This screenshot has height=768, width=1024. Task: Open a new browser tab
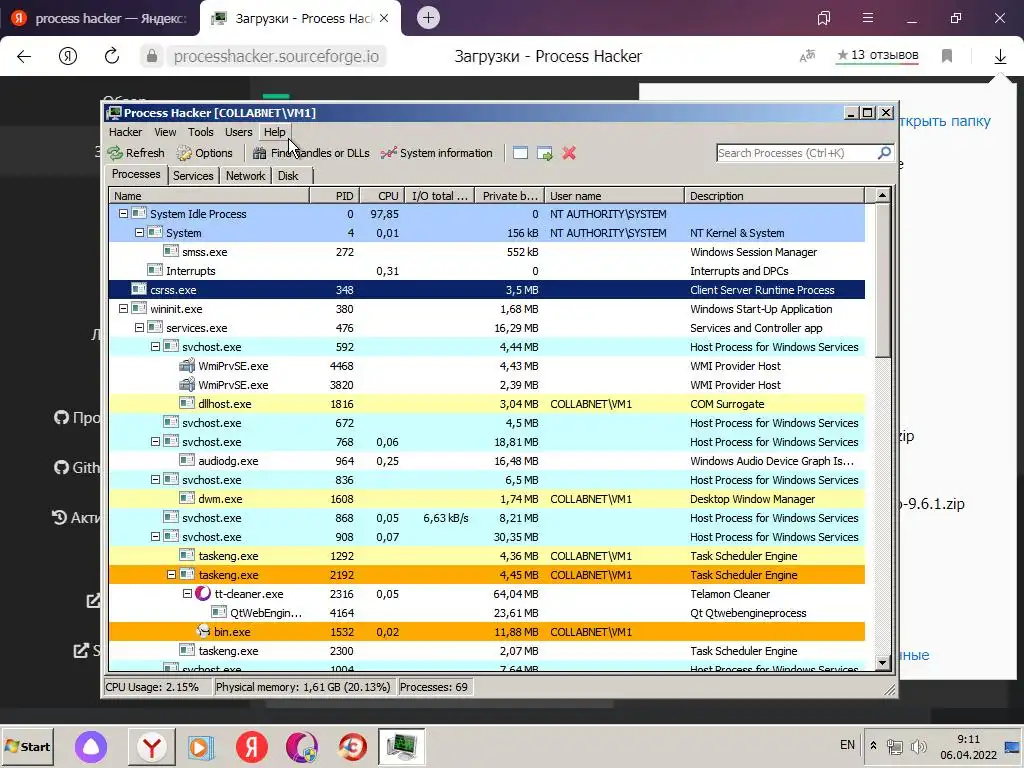click(428, 18)
